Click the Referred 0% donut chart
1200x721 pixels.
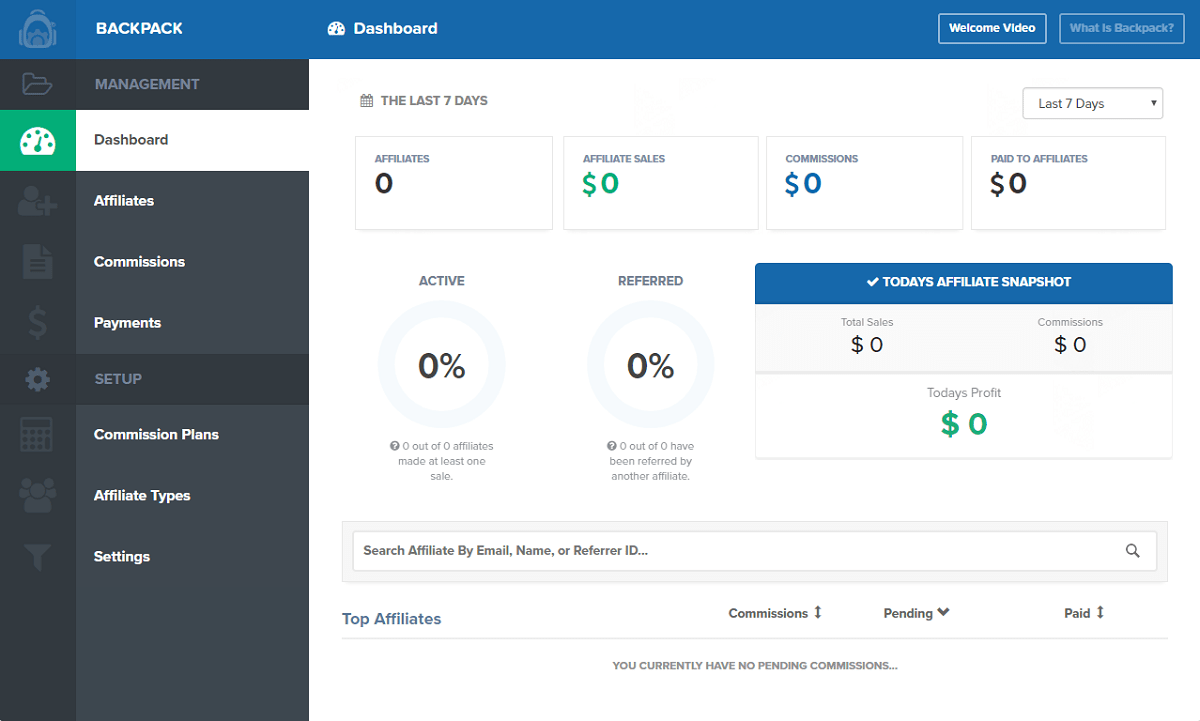coord(650,365)
